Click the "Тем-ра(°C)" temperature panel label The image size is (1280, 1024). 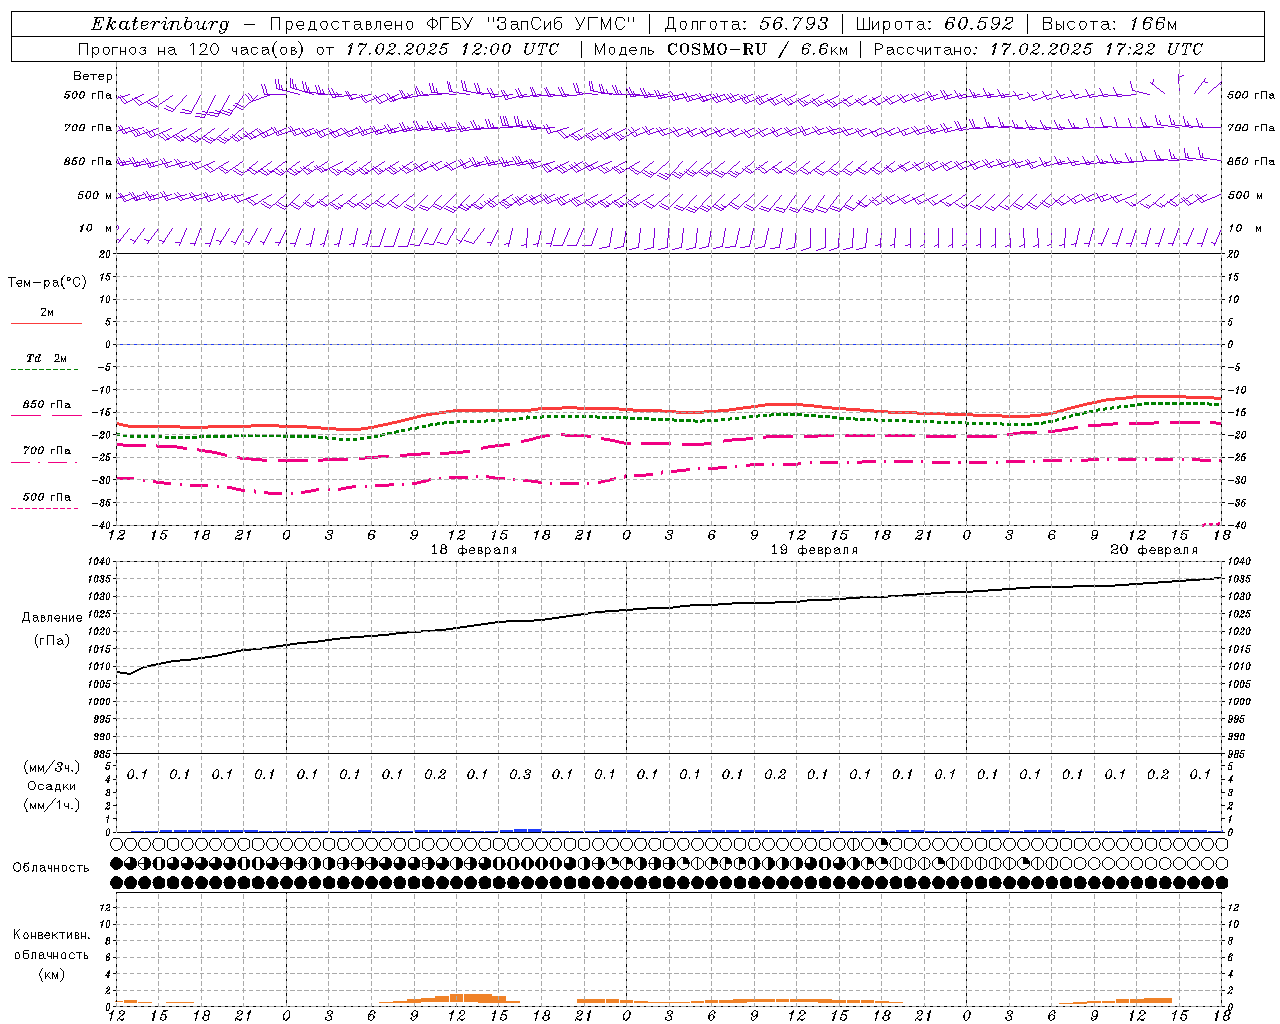(x=47, y=283)
